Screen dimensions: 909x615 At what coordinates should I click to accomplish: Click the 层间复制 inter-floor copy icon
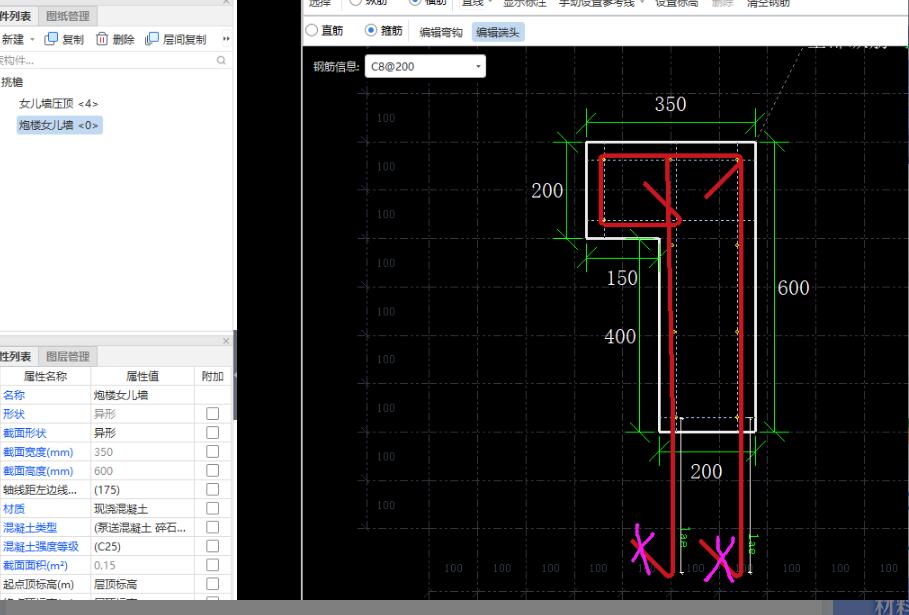pyautogui.click(x=152, y=39)
